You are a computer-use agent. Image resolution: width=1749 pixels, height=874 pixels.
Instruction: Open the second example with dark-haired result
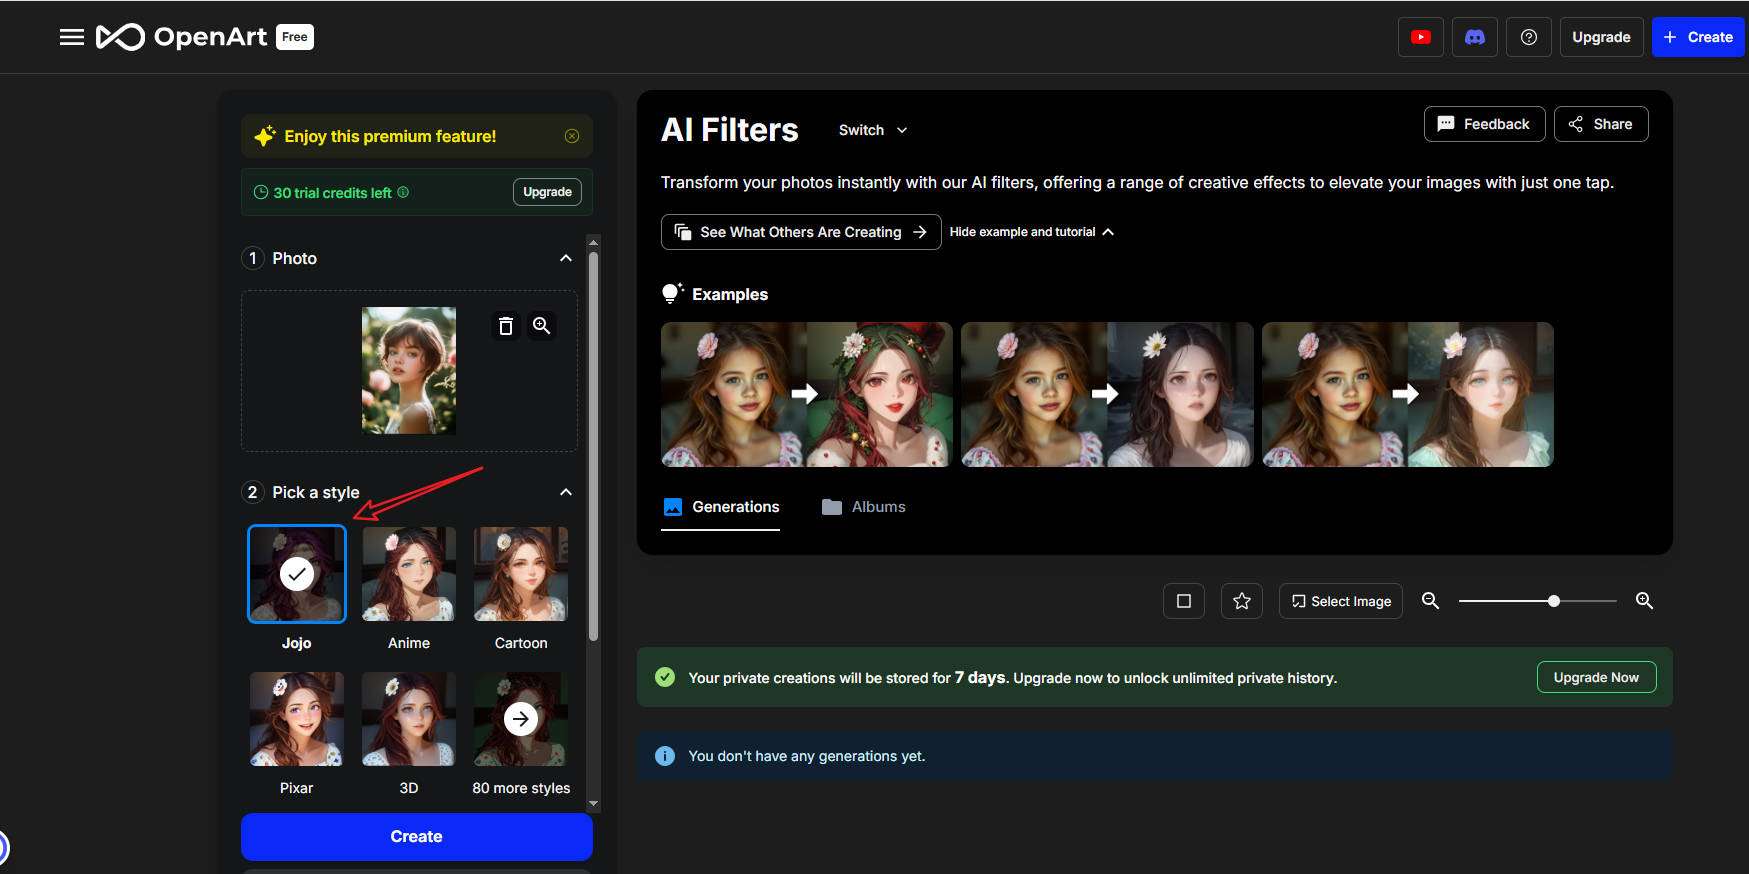1107,394
